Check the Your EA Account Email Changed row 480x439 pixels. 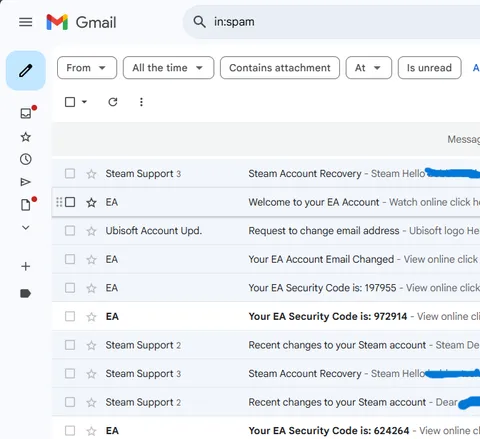click(x=70, y=259)
